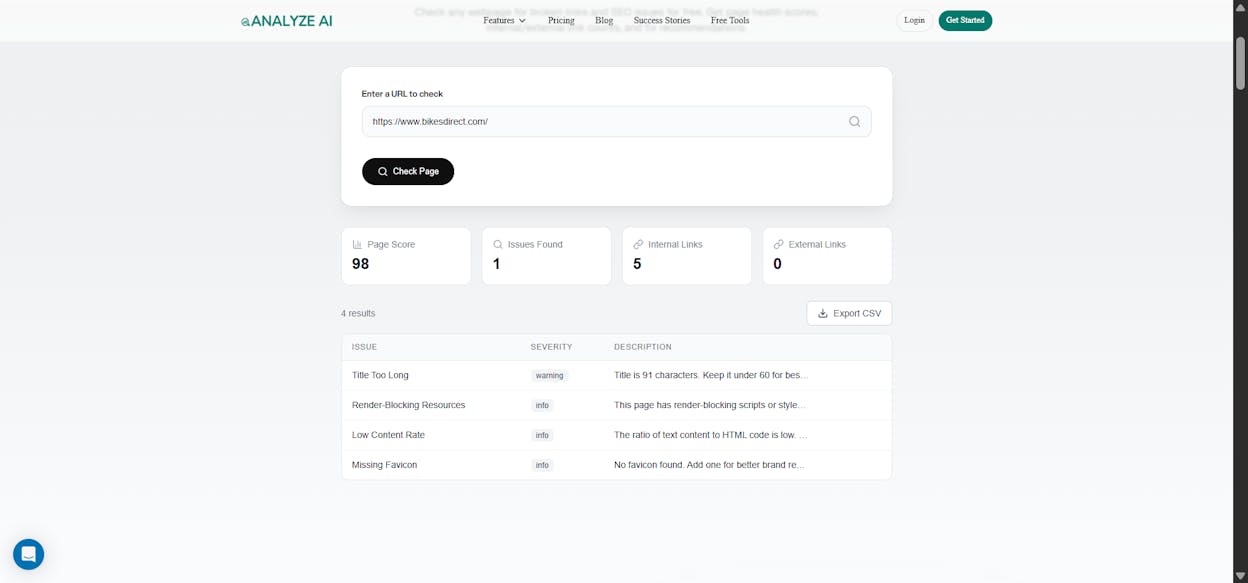Select the Low Content Rate row
The image size is (1248, 583).
pyautogui.click(x=616, y=435)
